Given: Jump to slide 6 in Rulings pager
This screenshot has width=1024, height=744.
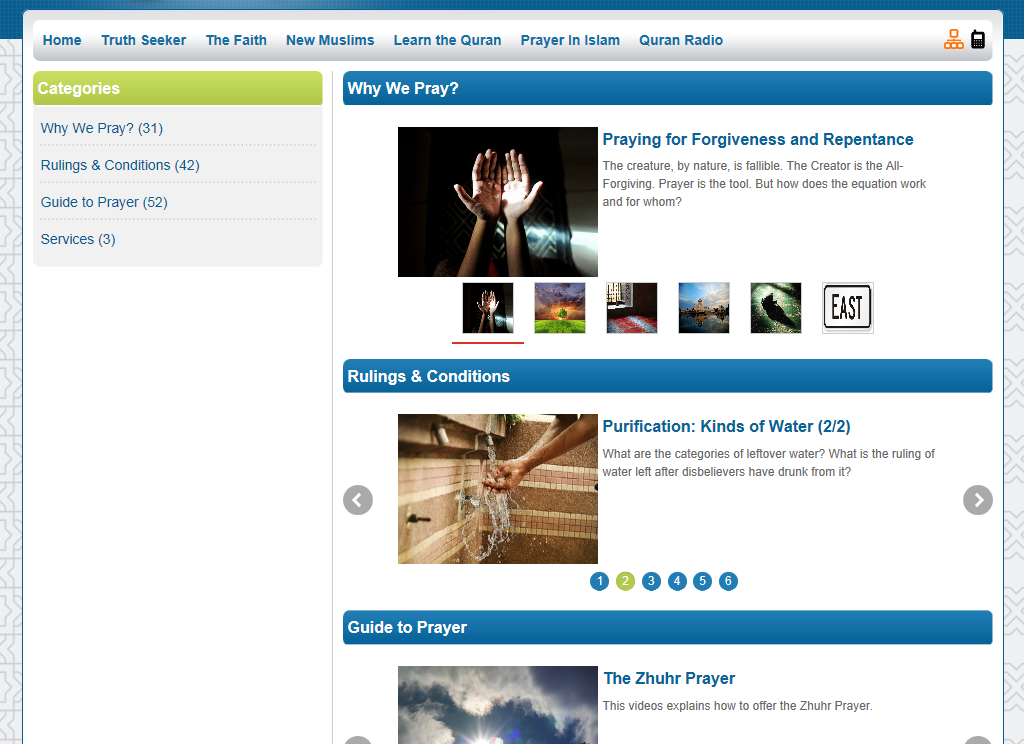Looking at the screenshot, I should (x=728, y=581).
